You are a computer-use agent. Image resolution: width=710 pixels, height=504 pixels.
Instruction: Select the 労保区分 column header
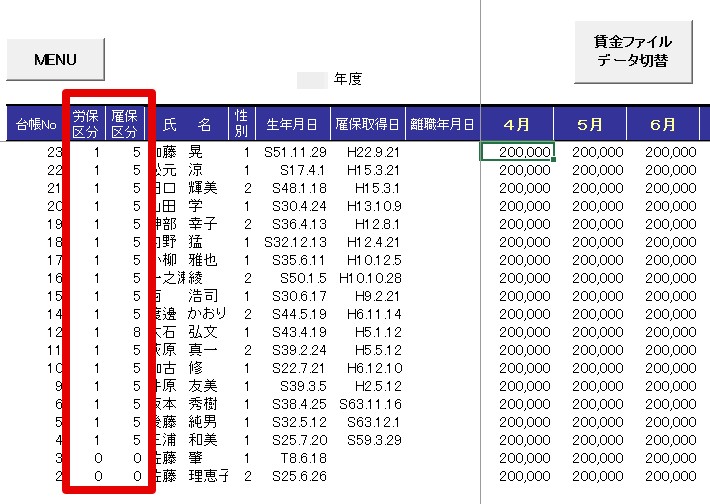coord(86,124)
